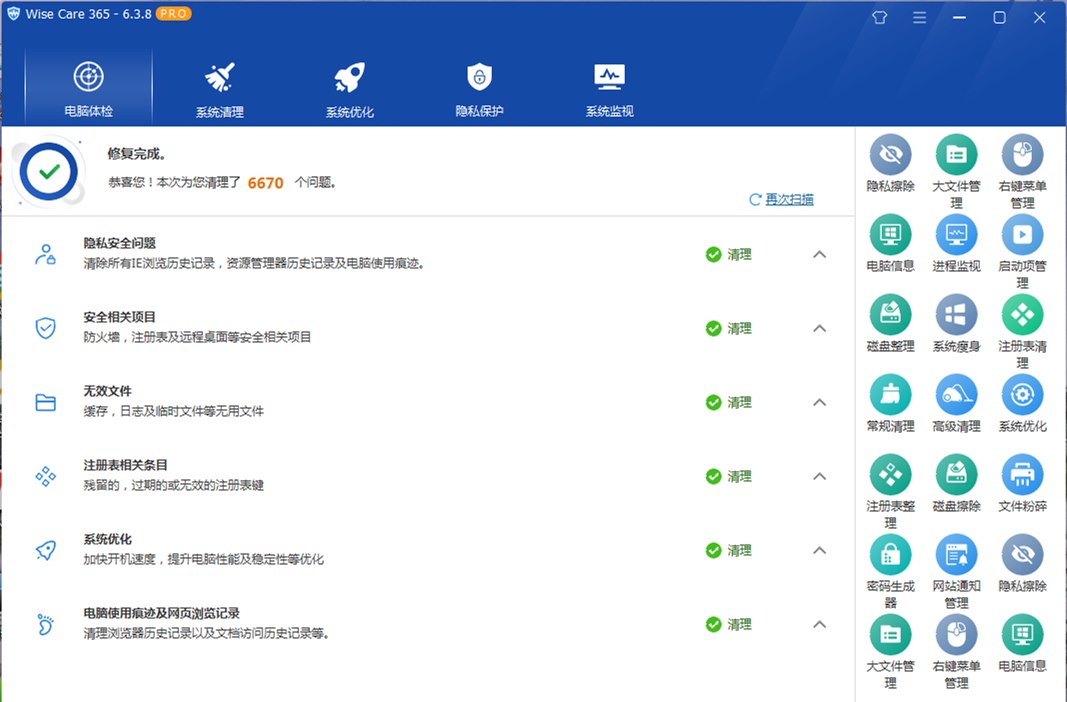Click the person-lock icon of 隐私安全问题
Image resolution: width=1067 pixels, height=702 pixels.
(46, 254)
